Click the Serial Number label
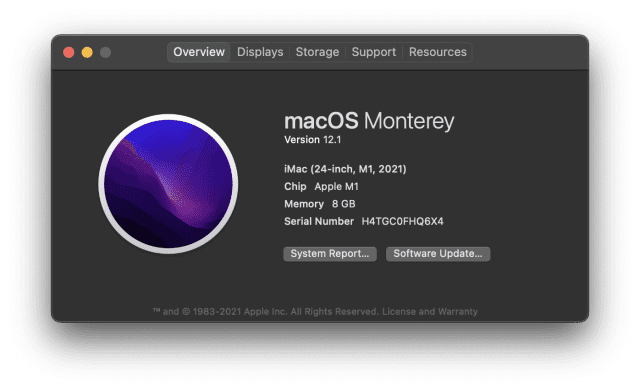 coord(319,222)
